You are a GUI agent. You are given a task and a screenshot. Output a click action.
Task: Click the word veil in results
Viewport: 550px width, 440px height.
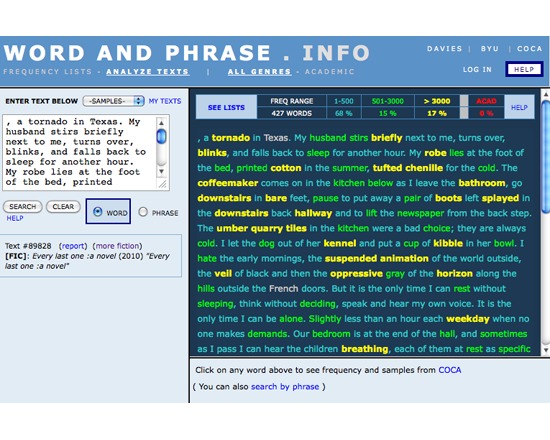point(223,273)
